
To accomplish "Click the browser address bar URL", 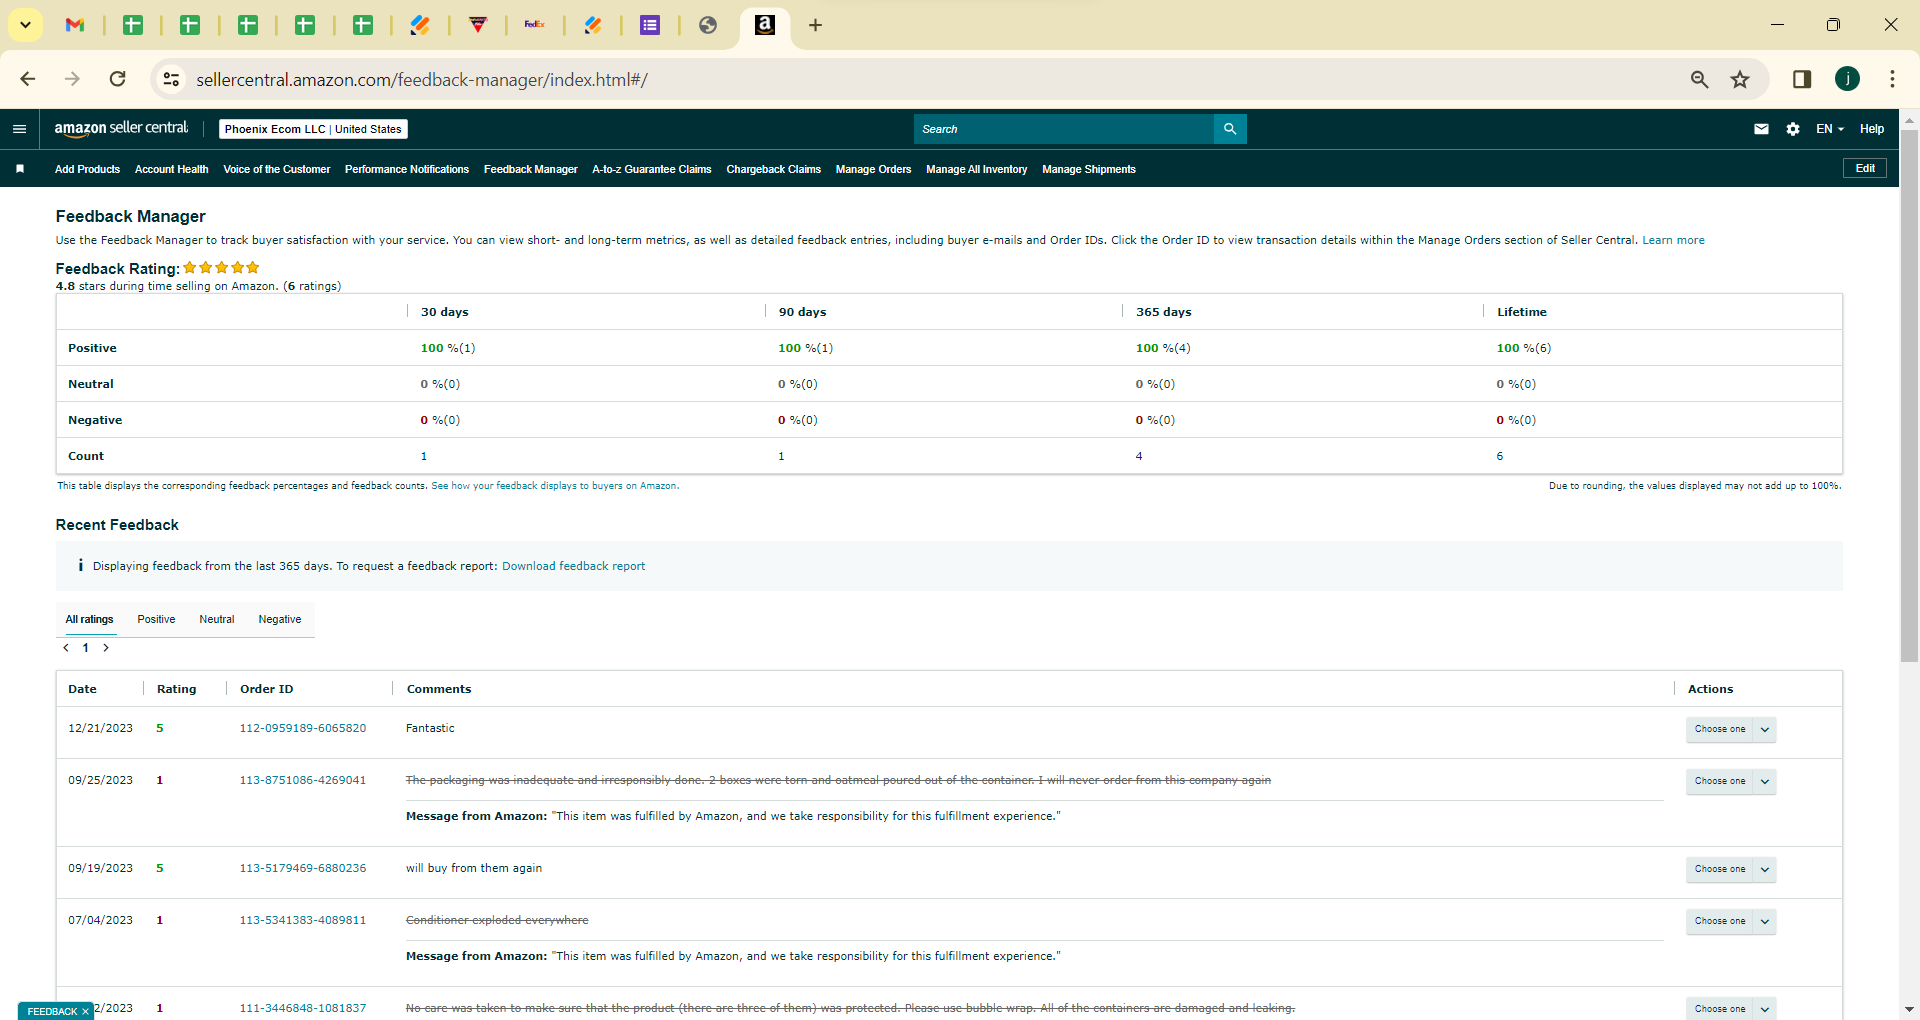I will (422, 79).
